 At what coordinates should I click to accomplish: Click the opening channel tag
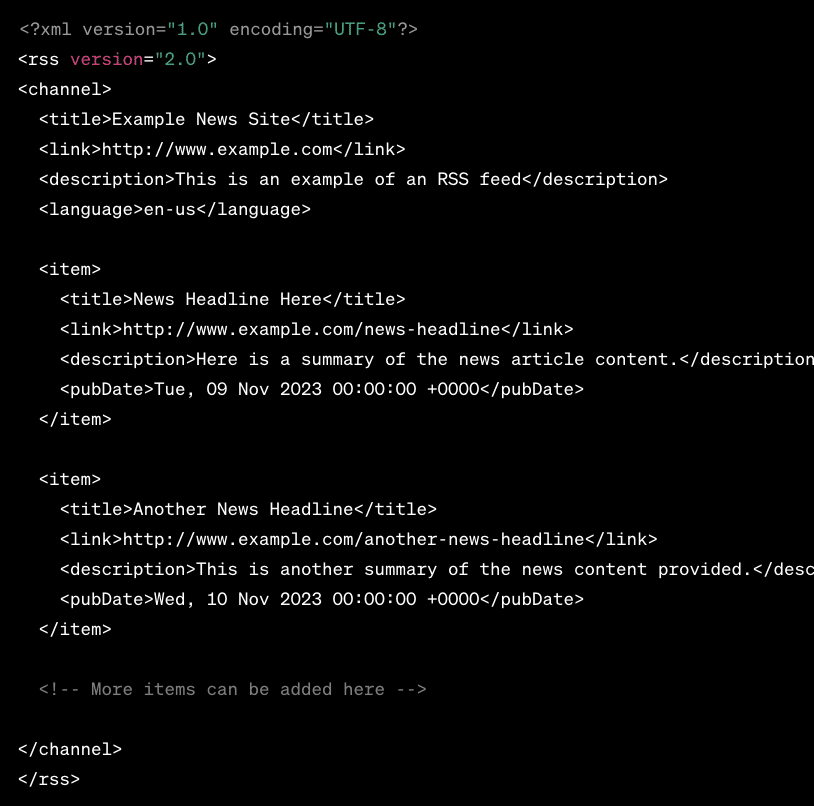coord(65,89)
